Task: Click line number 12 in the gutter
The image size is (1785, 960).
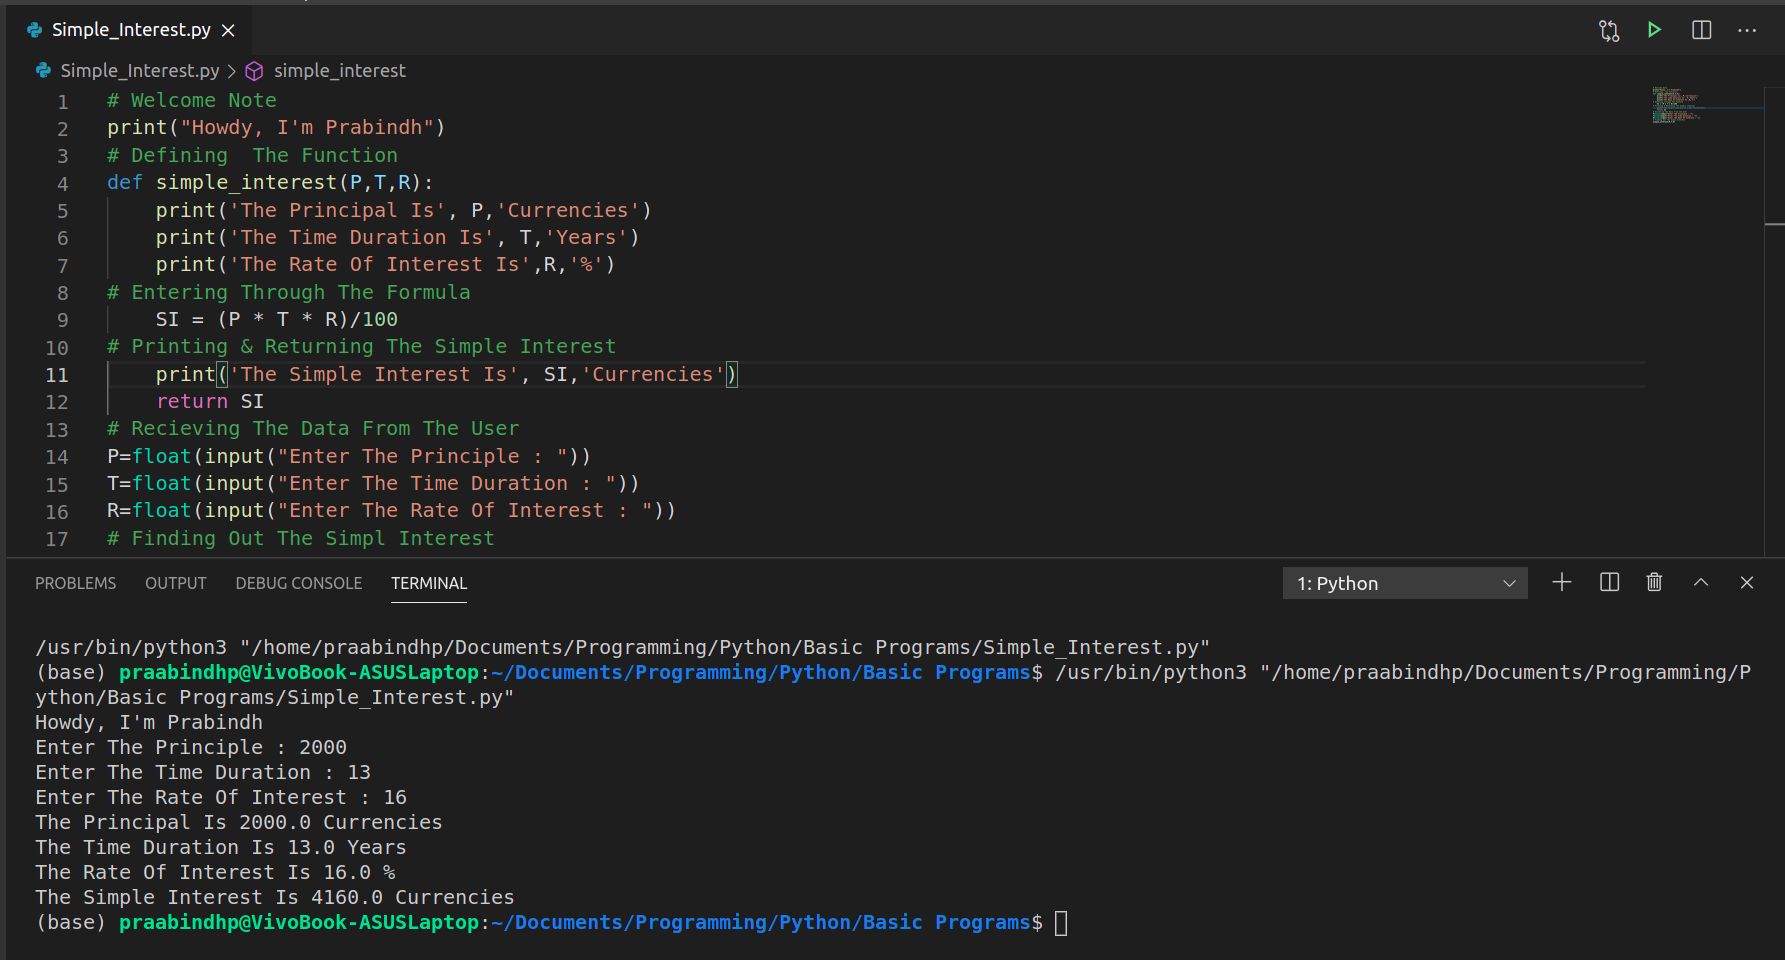Action: (57, 402)
